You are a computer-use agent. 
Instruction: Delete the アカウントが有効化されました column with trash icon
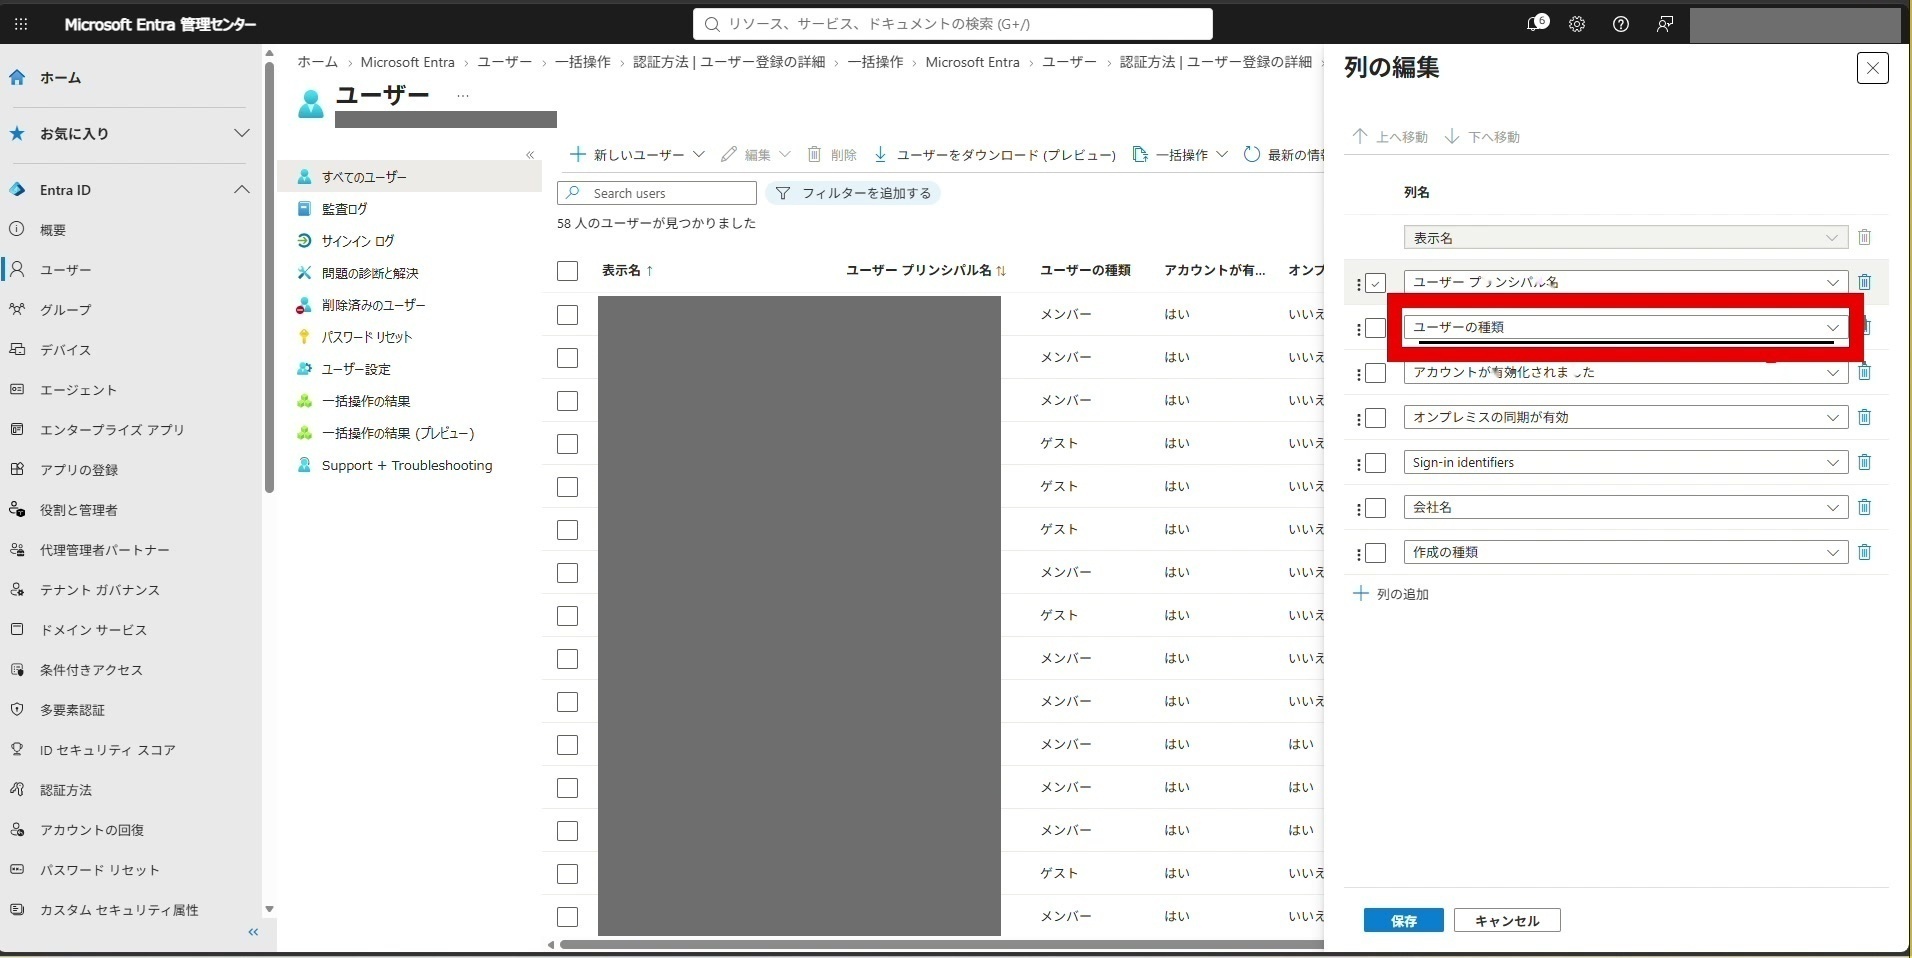(x=1864, y=372)
